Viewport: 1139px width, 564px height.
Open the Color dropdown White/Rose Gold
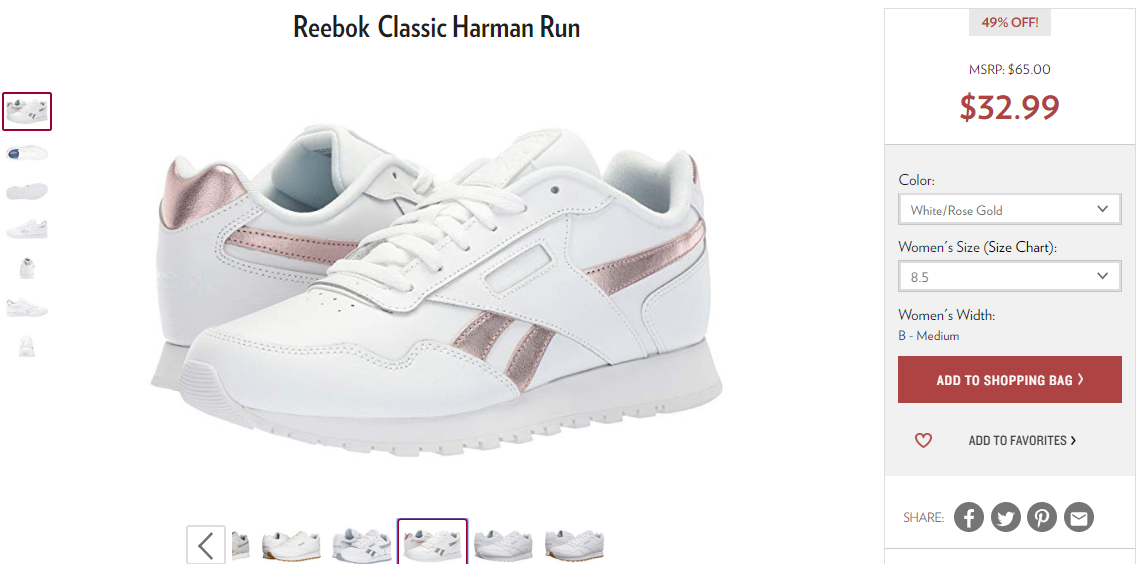click(x=1010, y=209)
